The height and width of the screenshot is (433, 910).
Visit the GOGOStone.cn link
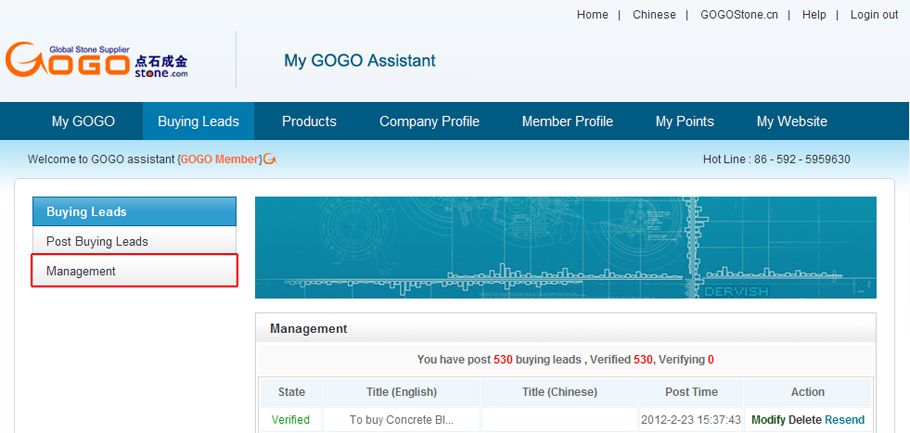[x=739, y=15]
